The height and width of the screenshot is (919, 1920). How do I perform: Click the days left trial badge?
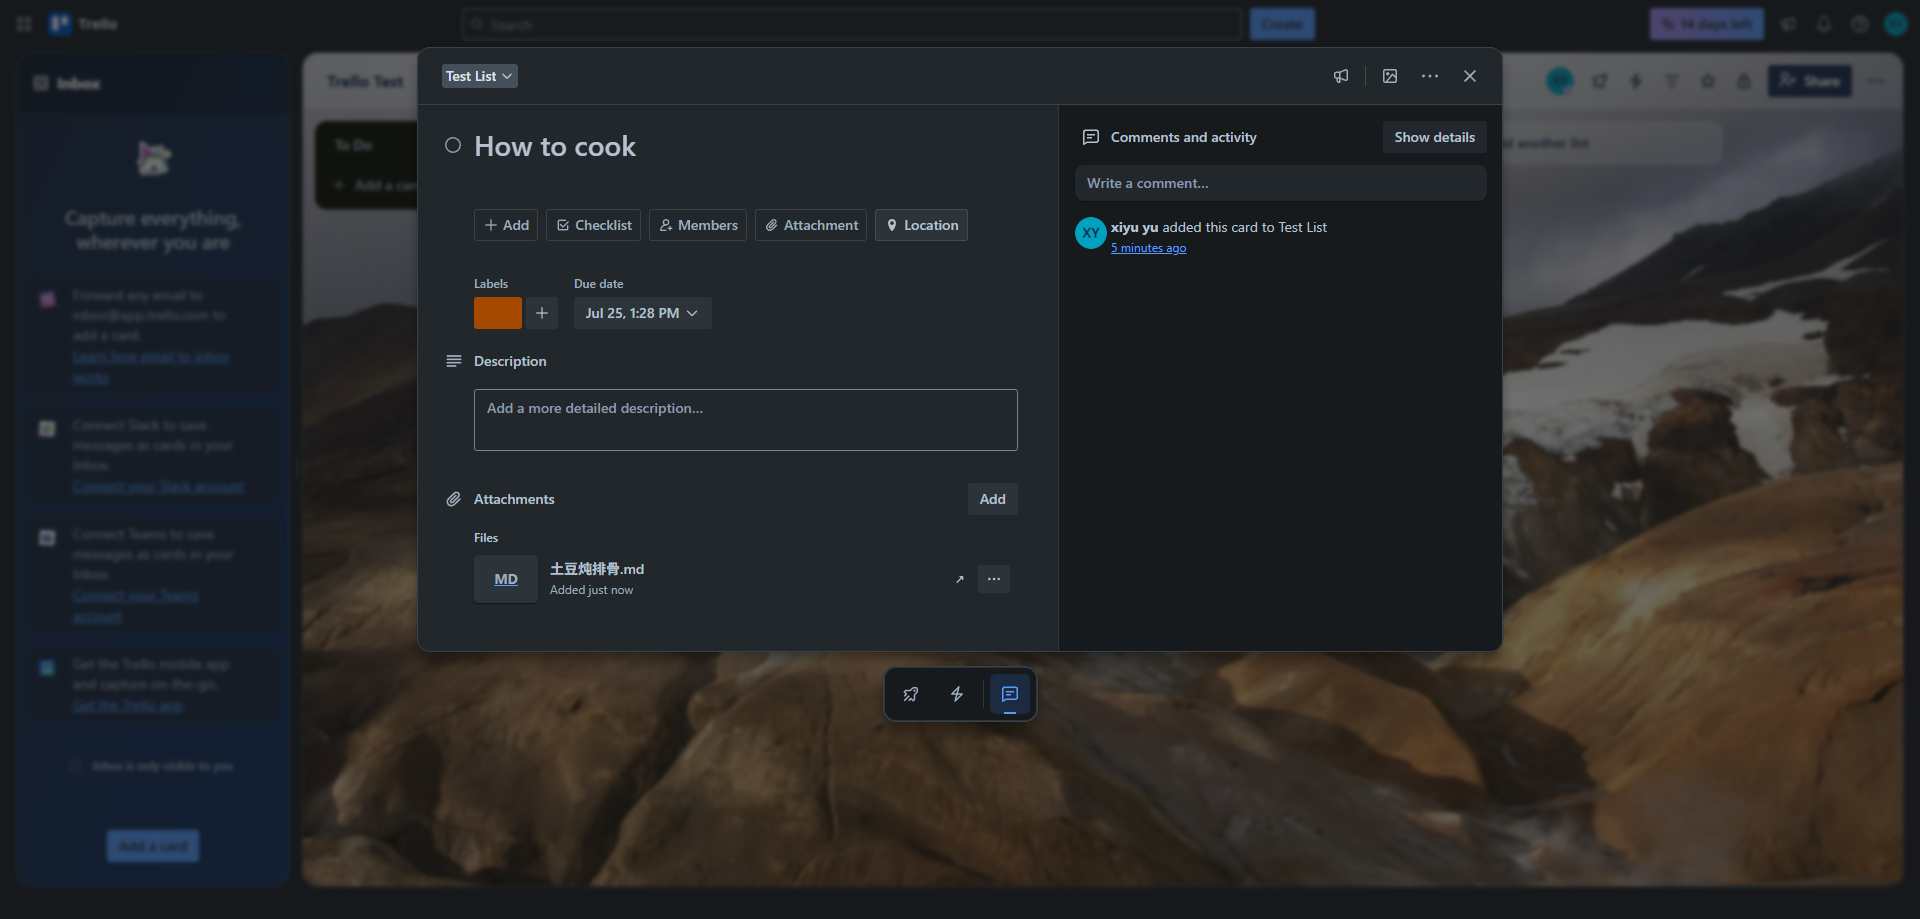1707,24
